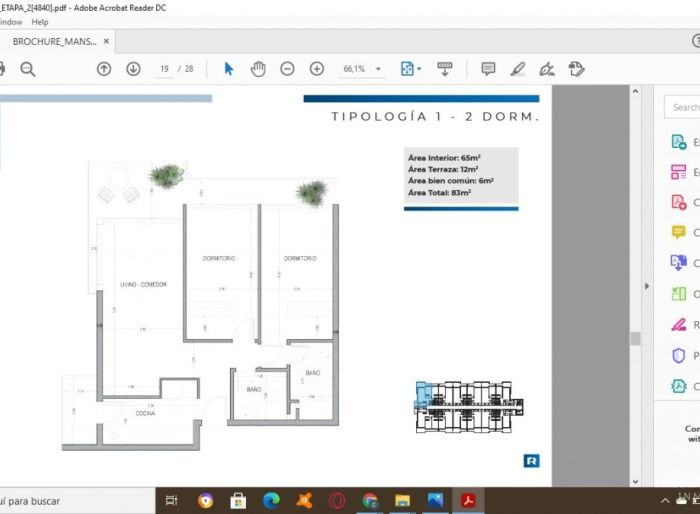Screen dimensions: 700x514
Task: Click 'LIVING - COMEDOR' label on plan
Action: [143, 284]
